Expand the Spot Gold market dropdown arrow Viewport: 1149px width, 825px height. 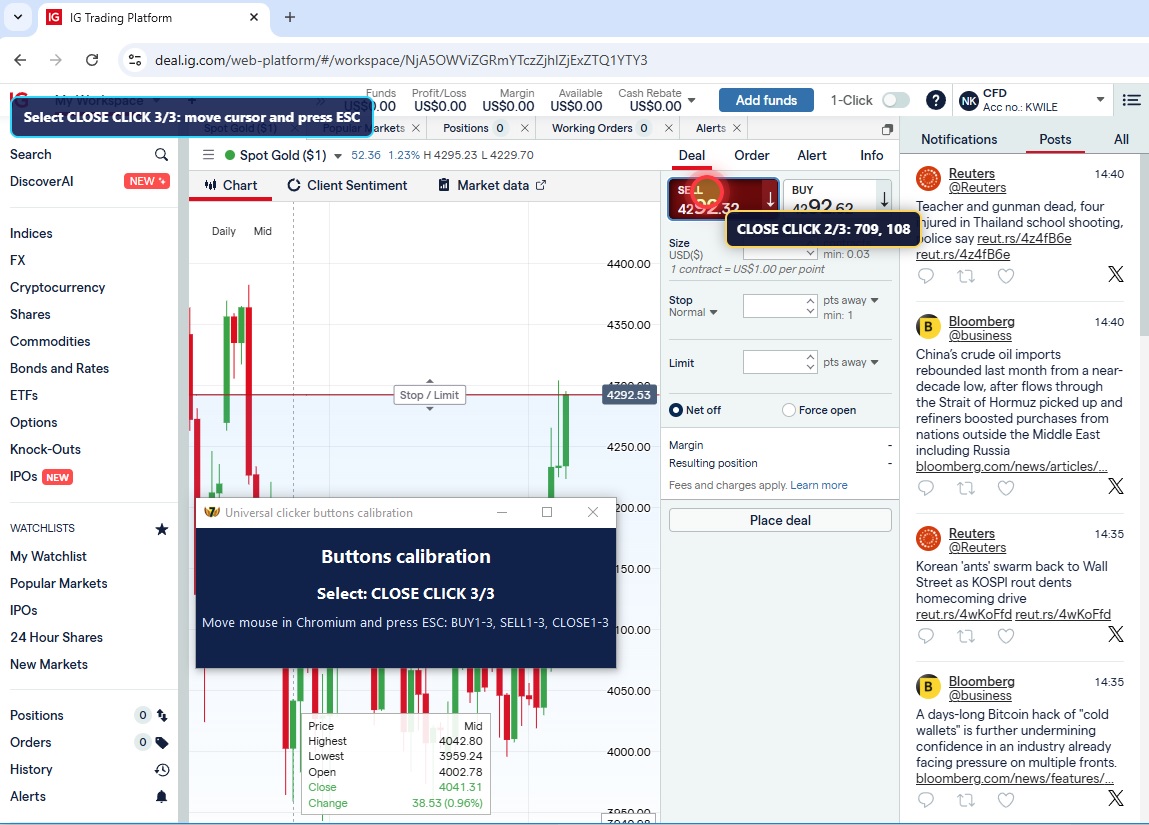coord(338,156)
